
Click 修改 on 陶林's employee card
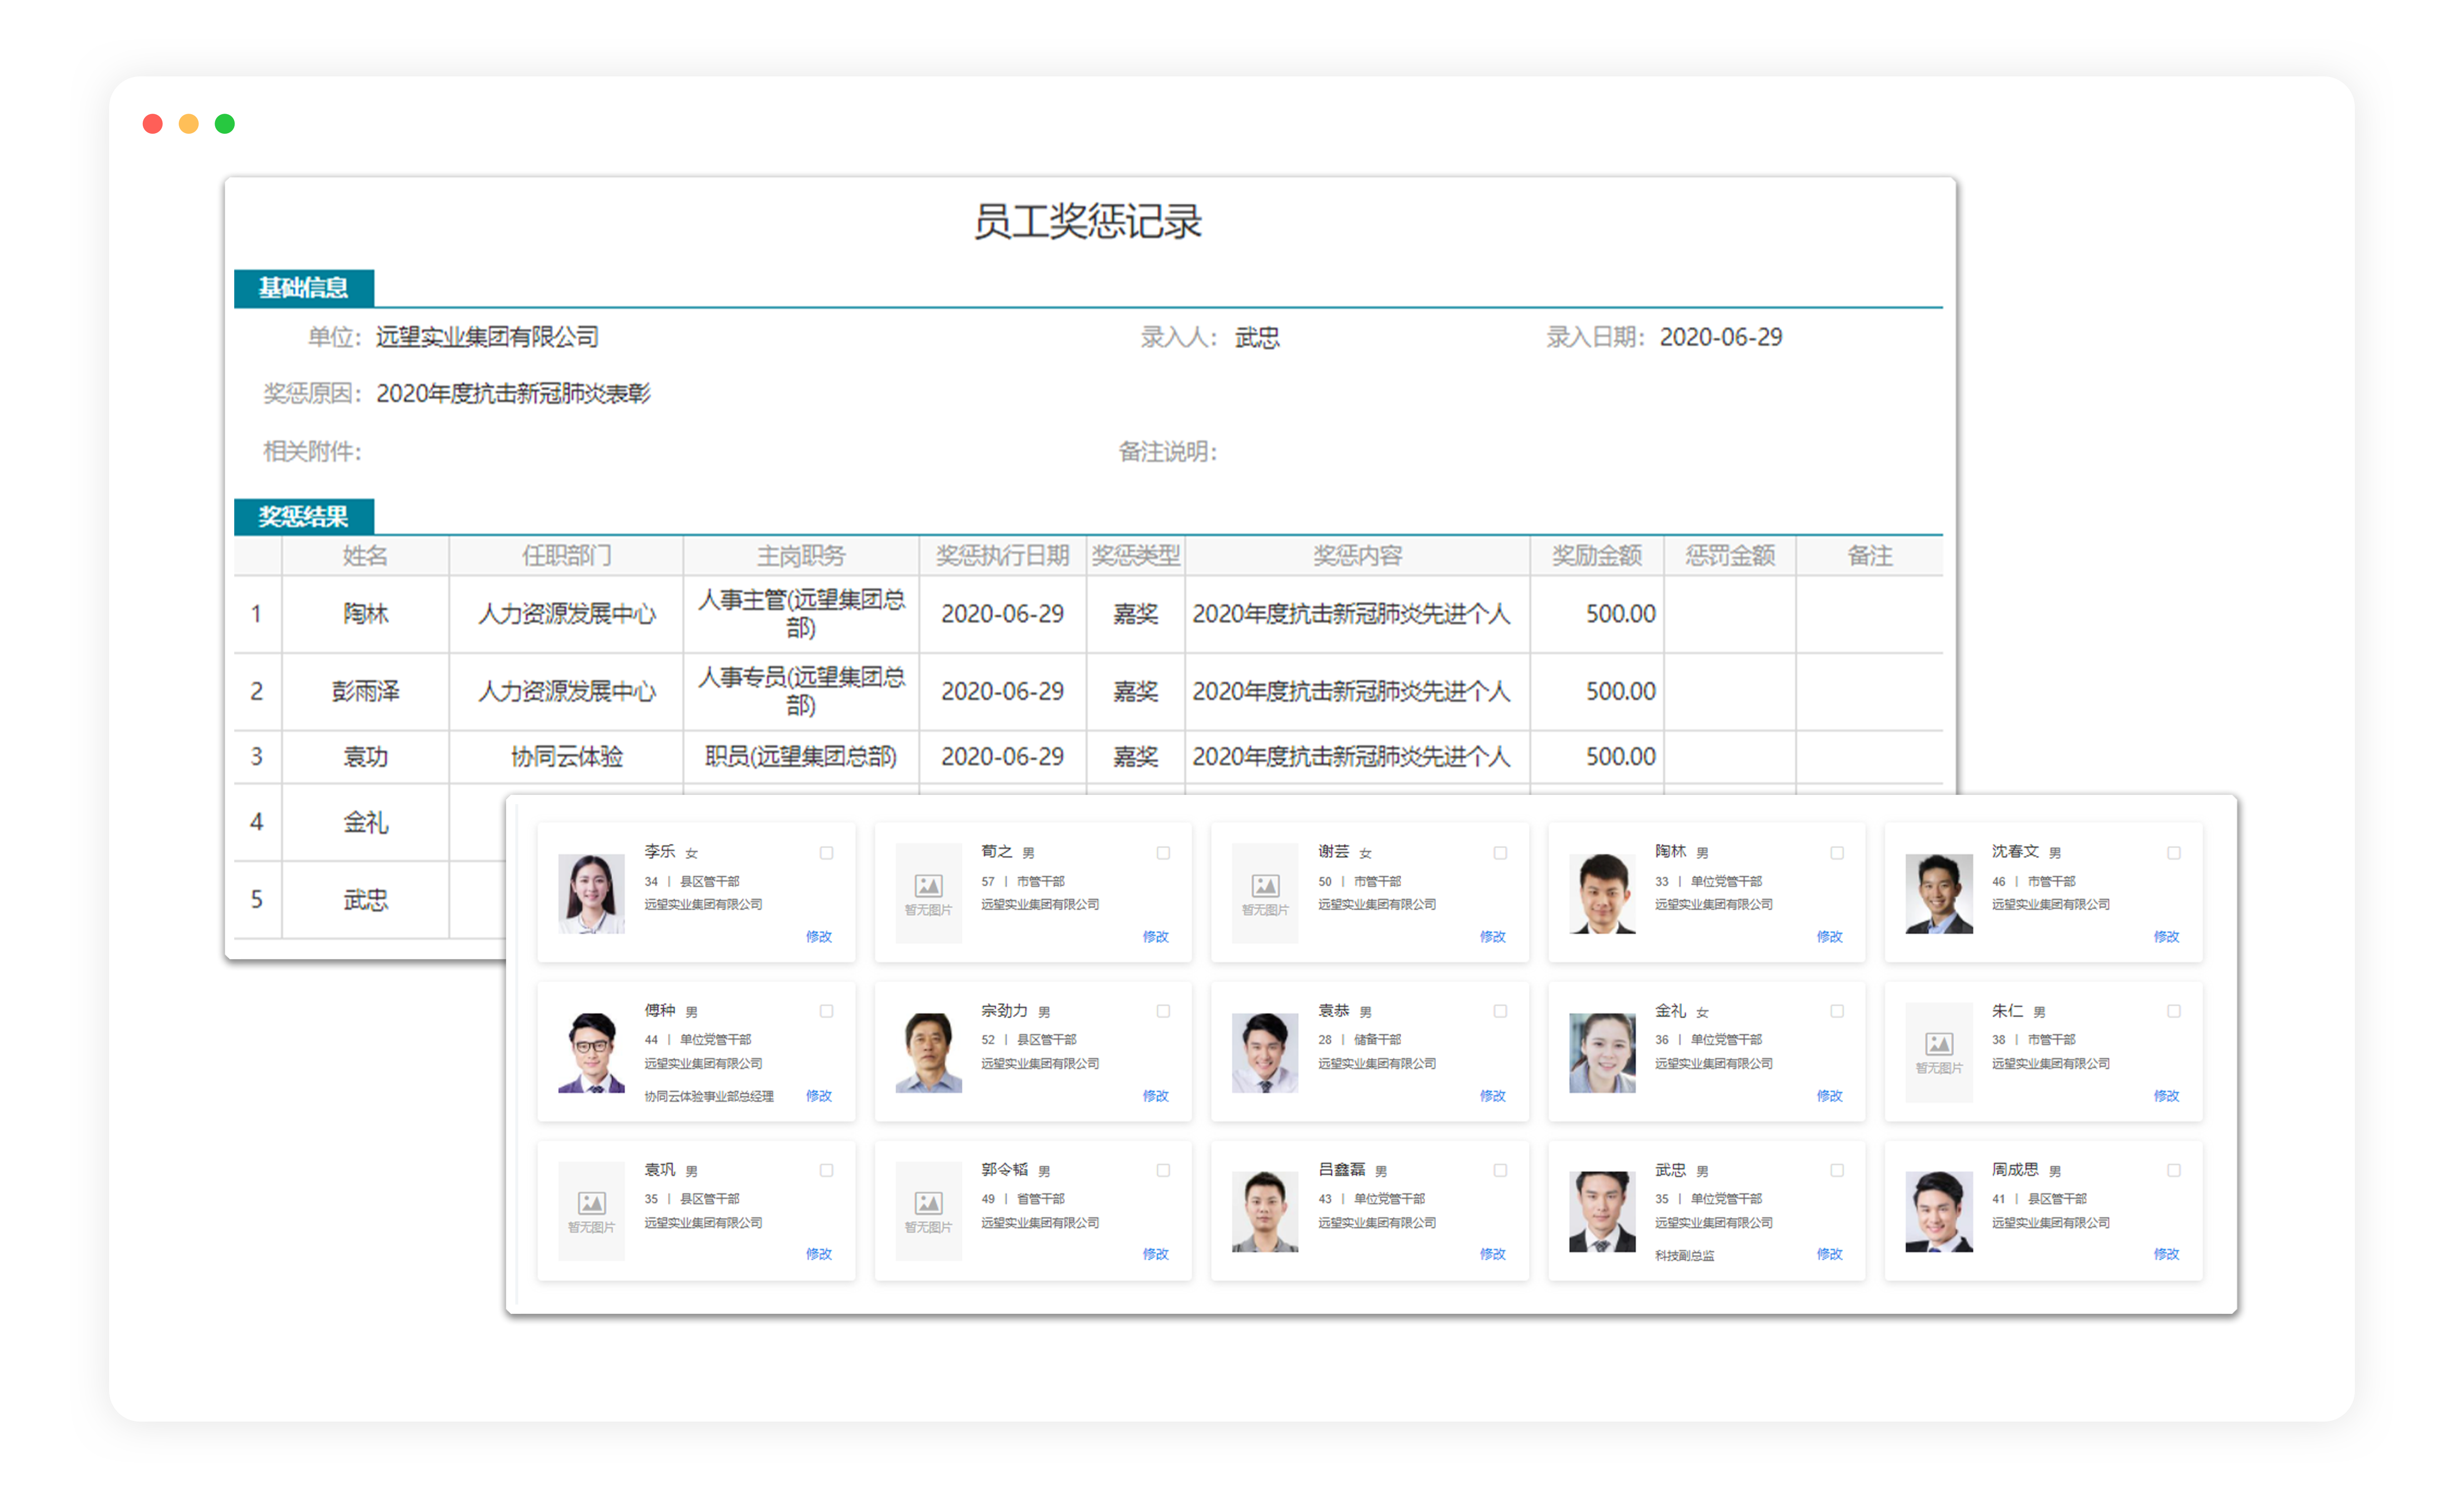1830,936
